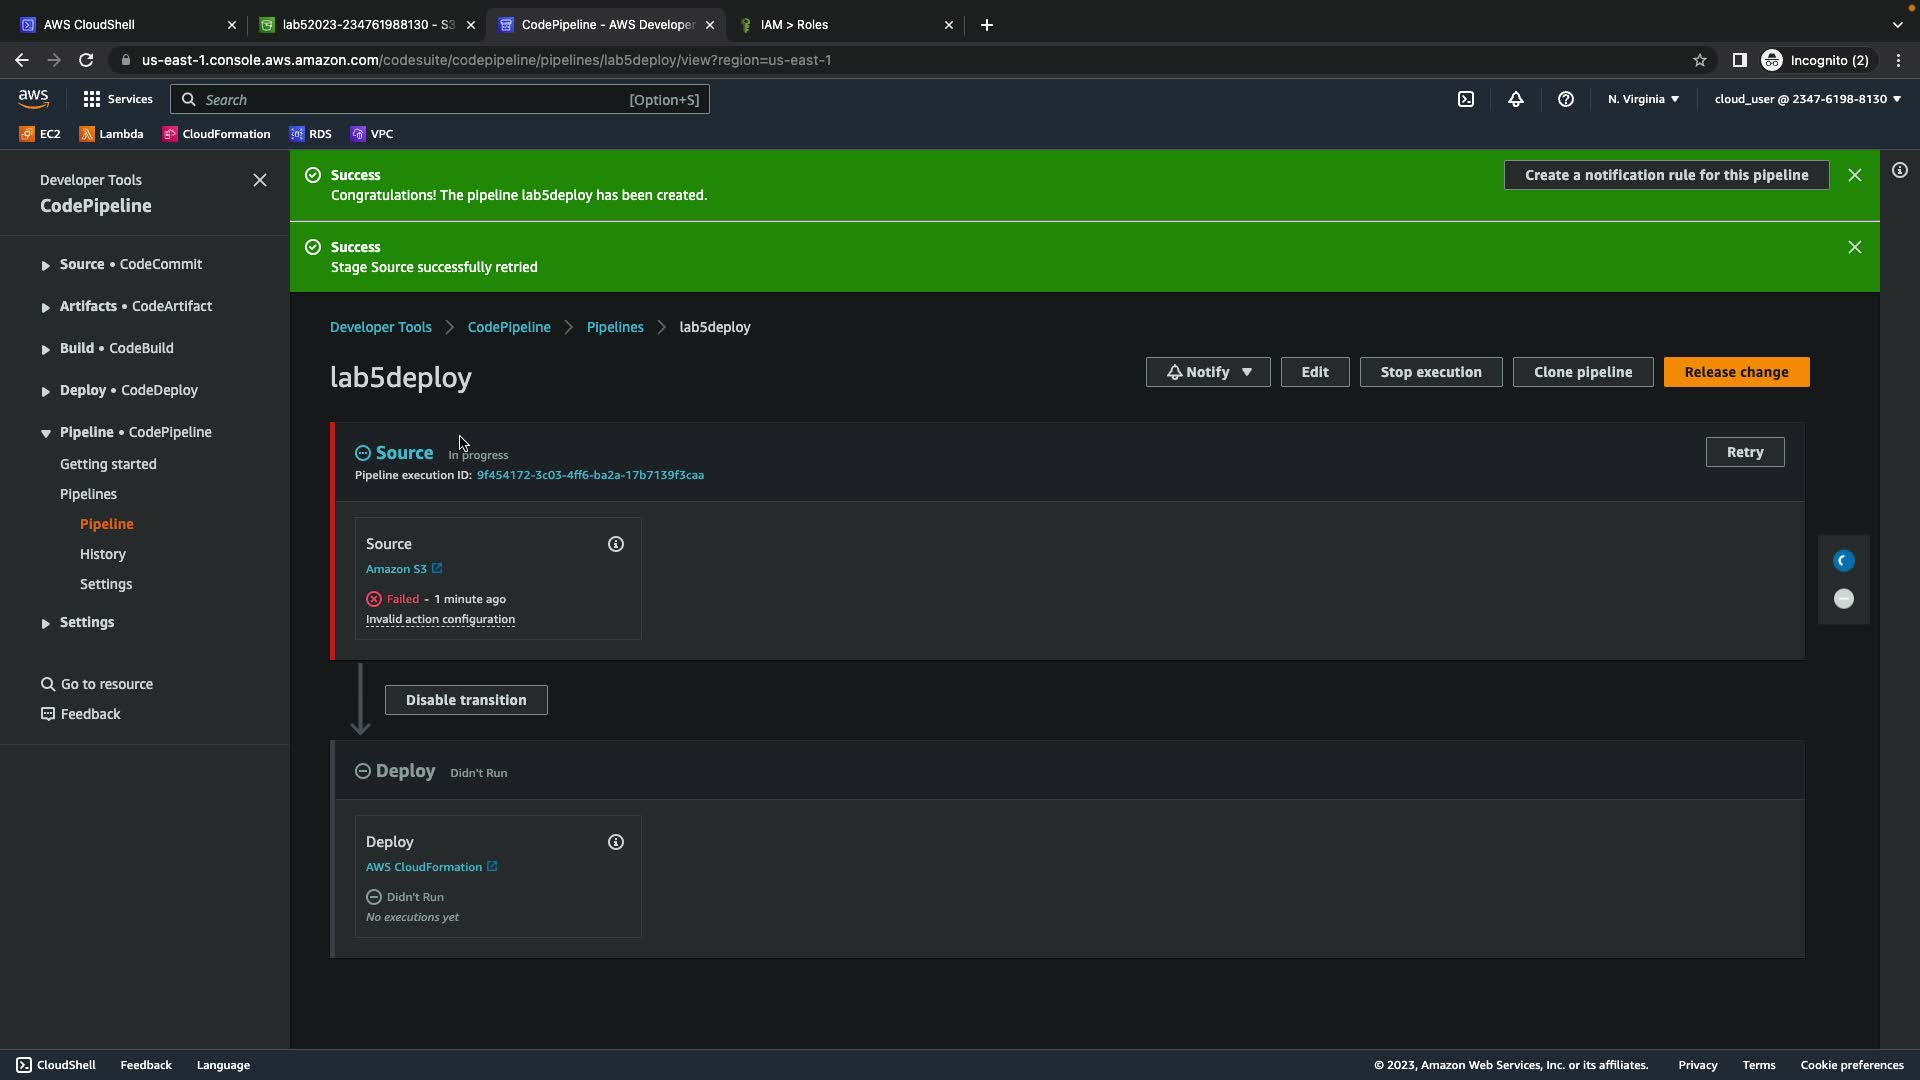1920x1080 pixels.
Task: Toggle the dark mode moon switch
Action: pyautogui.click(x=1843, y=561)
